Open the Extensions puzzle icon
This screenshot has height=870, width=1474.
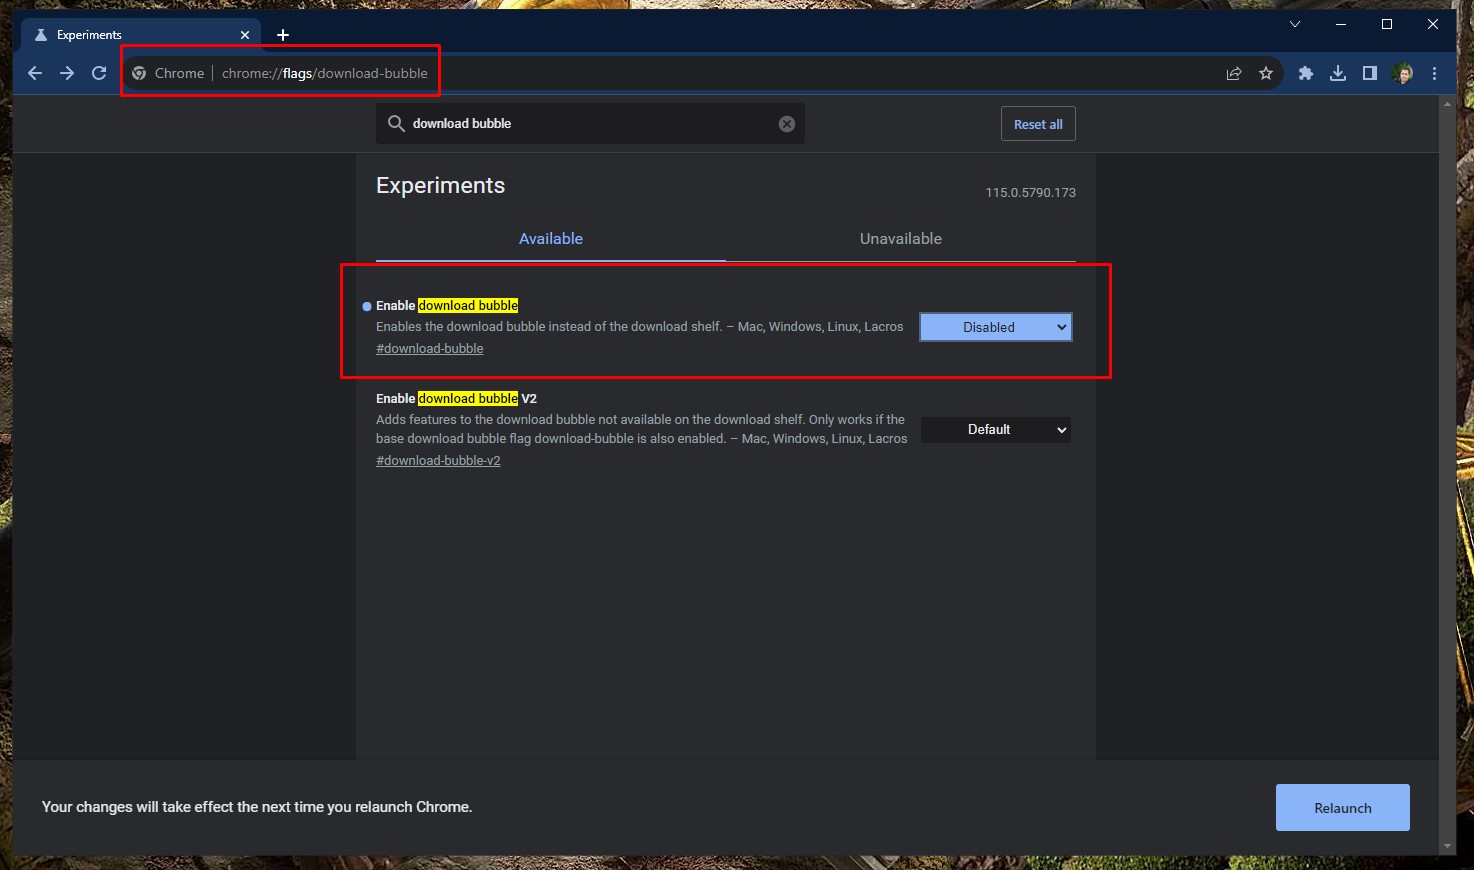pyautogui.click(x=1306, y=73)
